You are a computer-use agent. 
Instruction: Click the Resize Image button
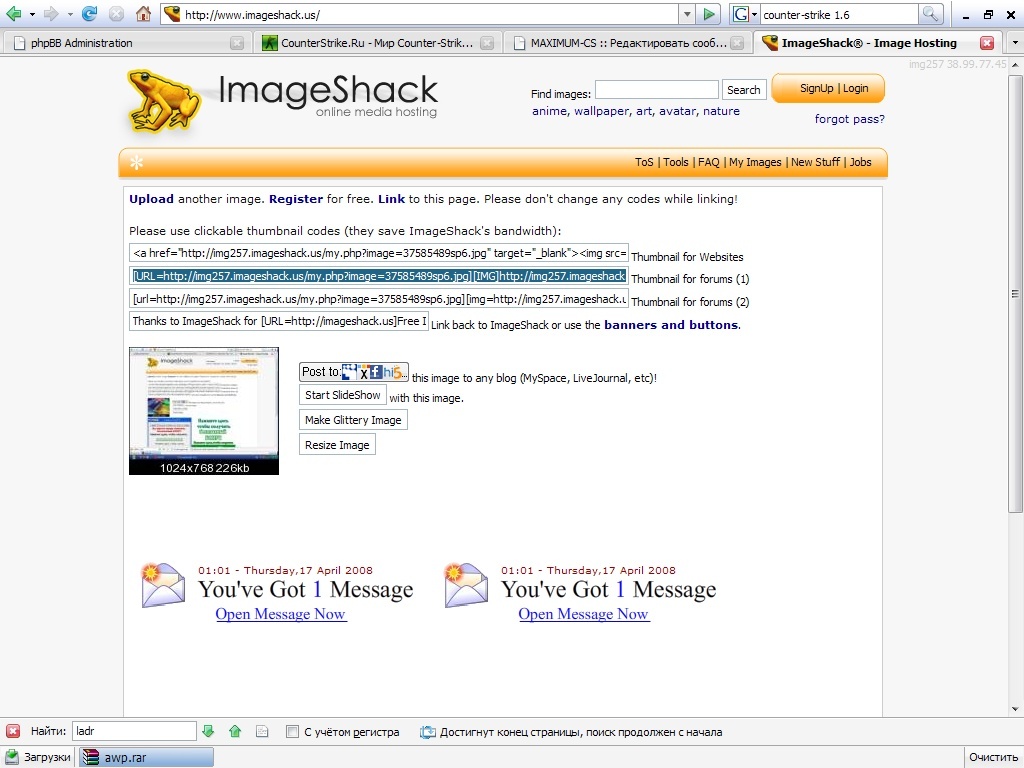tap(337, 445)
